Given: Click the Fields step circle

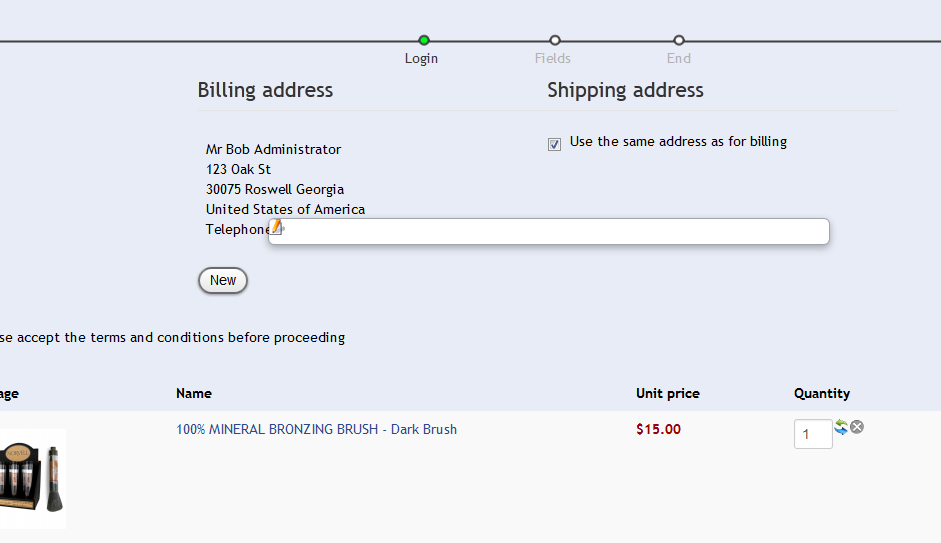Looking at the screenshot, I should pyautogui.click(x=555, y=40).
